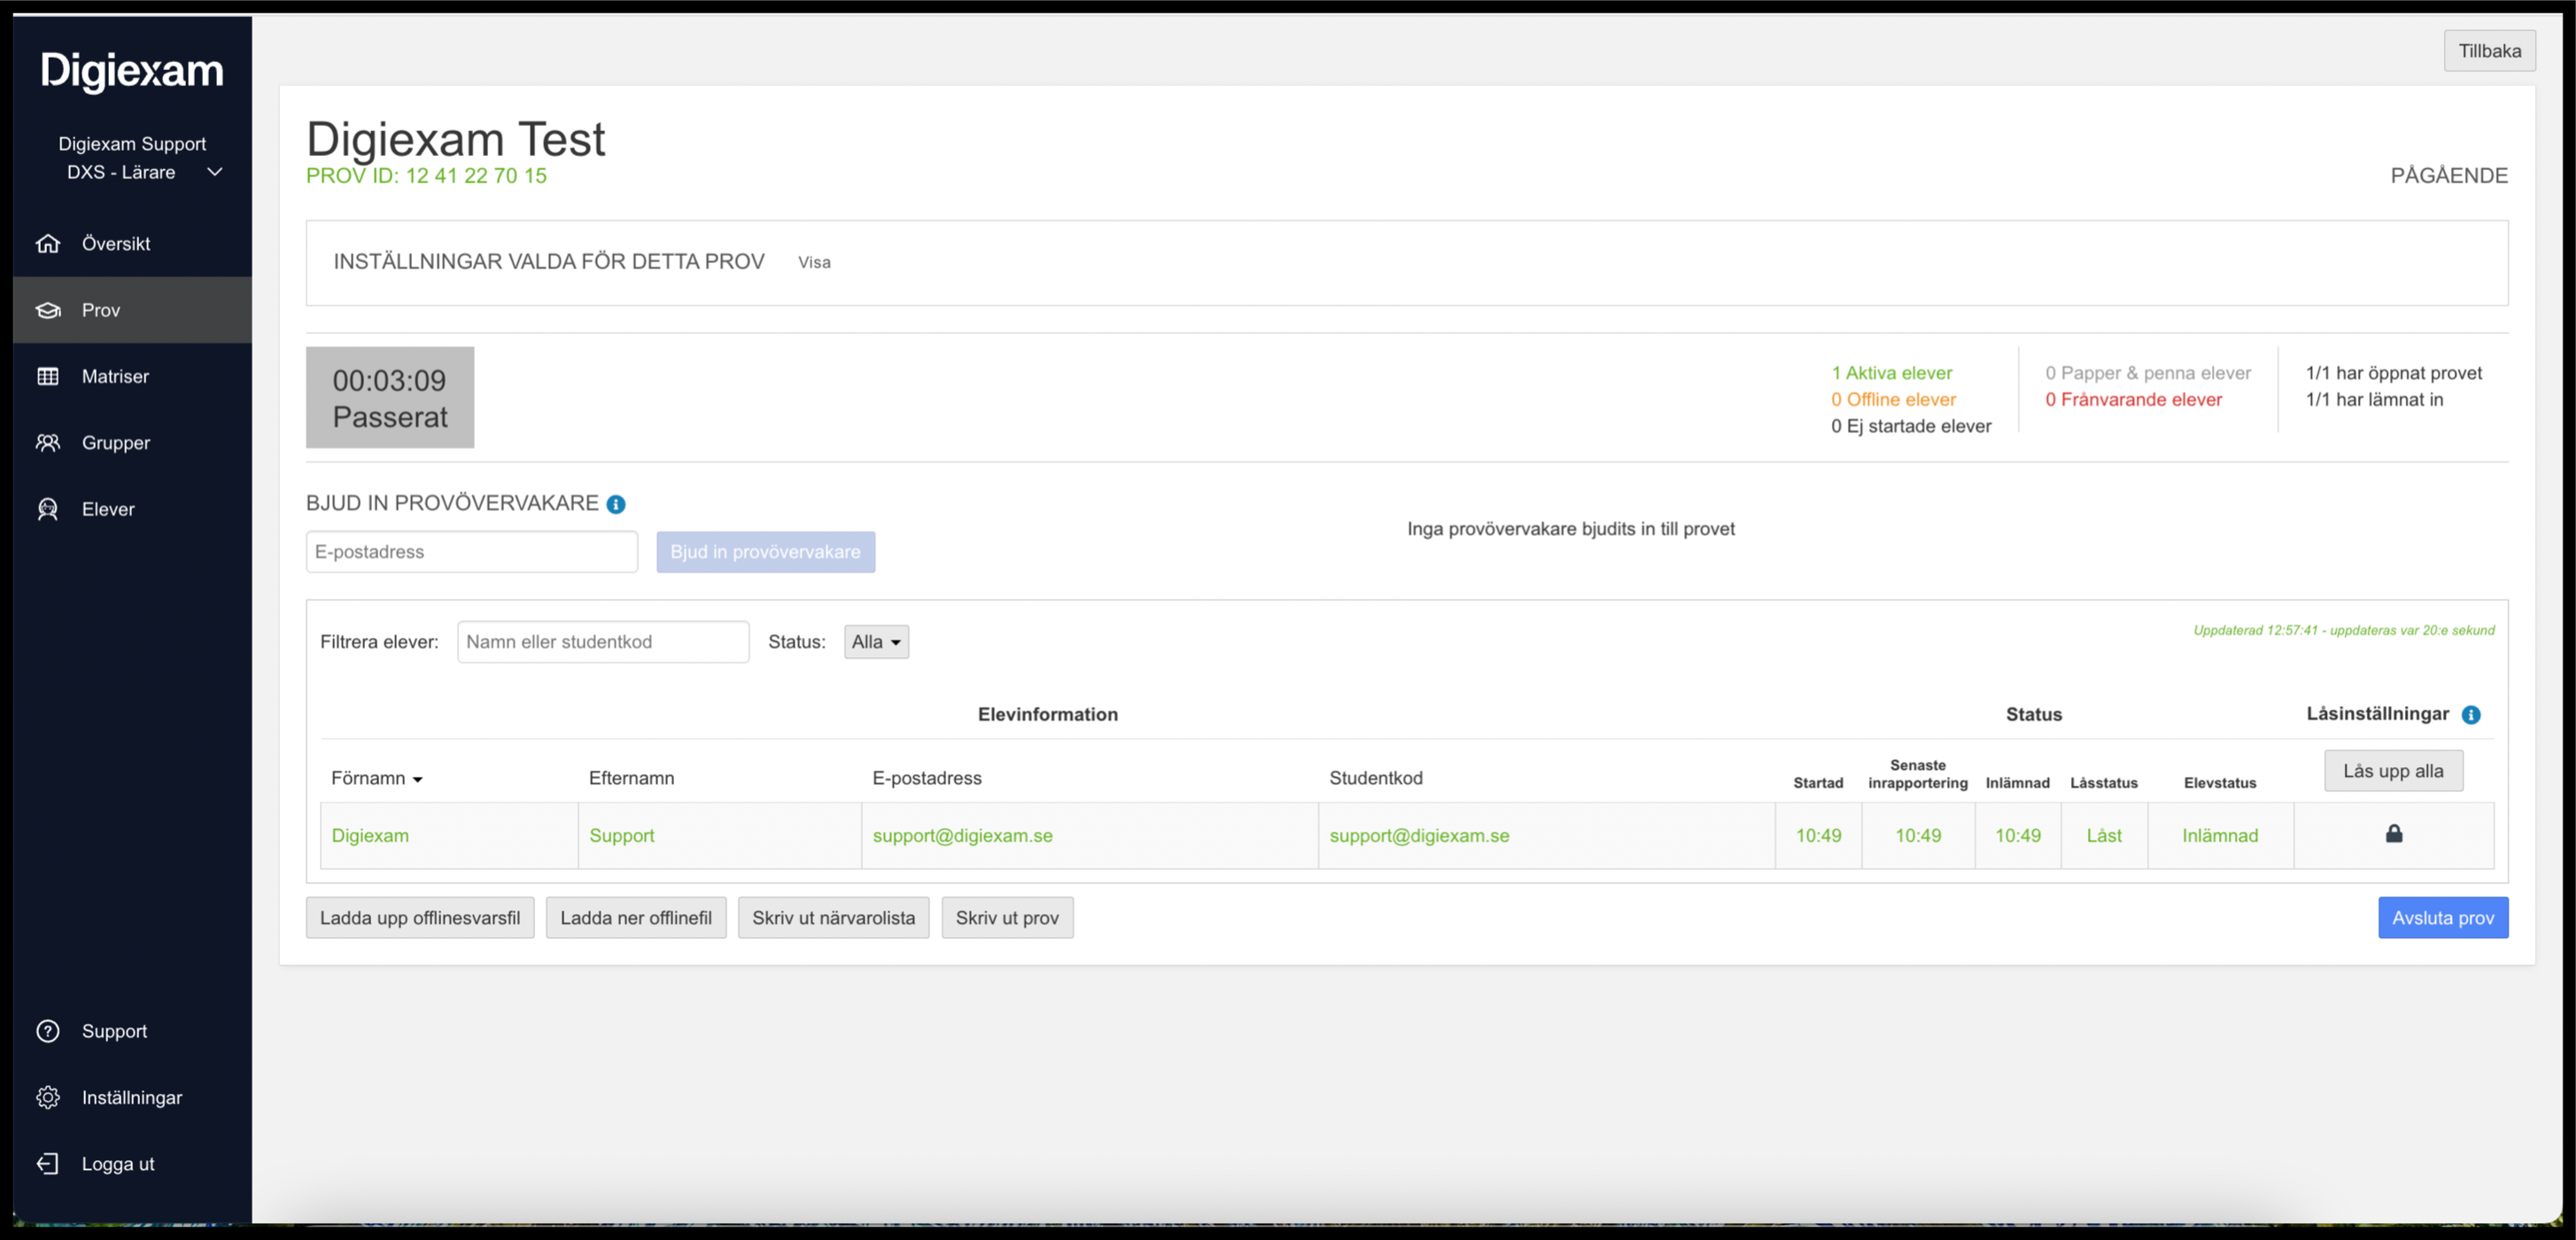
Task: Click the Elevstatus column header
Action: coord(2219,783)
